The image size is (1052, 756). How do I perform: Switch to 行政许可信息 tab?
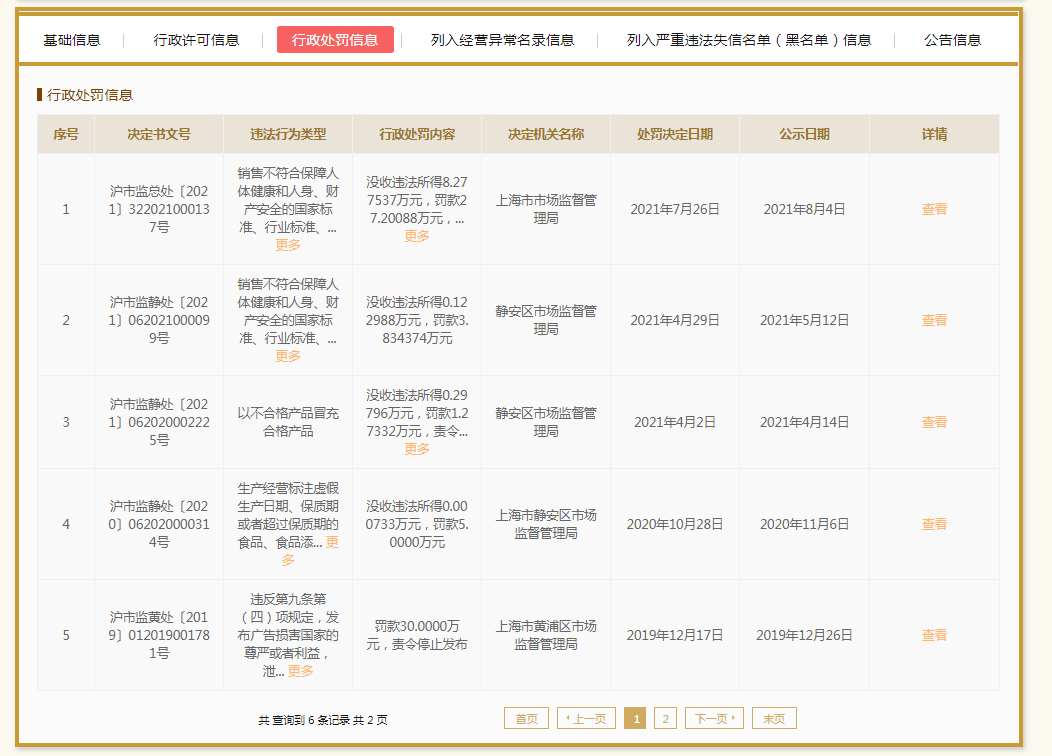click(196, 40)
